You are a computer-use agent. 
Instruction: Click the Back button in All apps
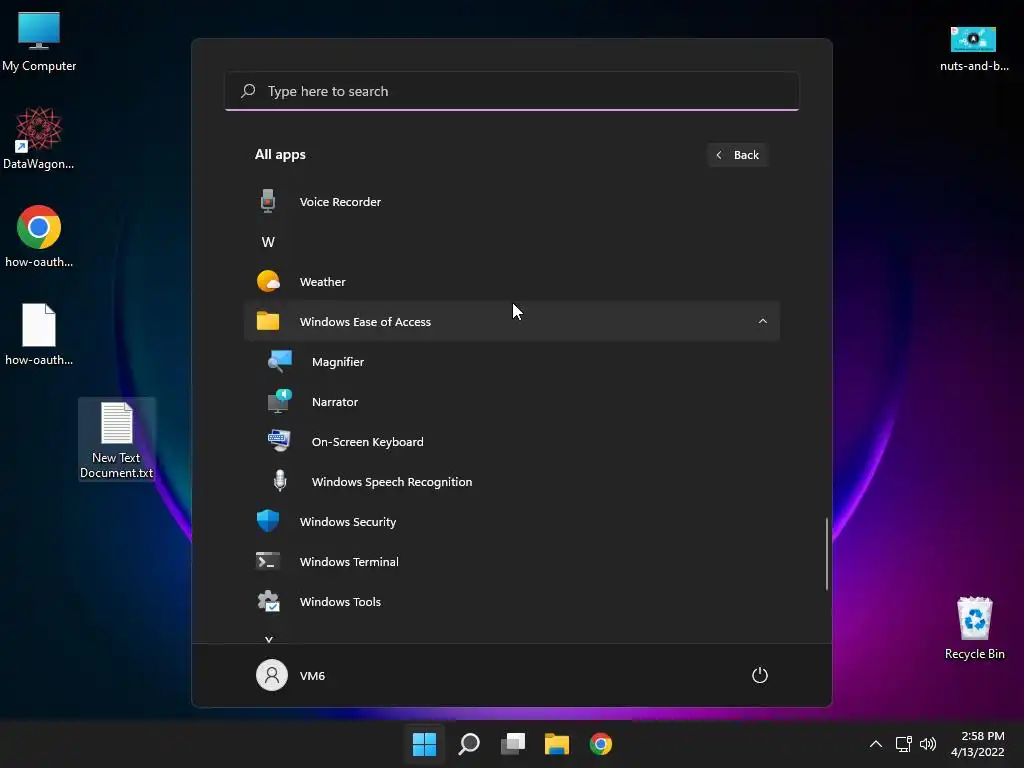point(737,155)
